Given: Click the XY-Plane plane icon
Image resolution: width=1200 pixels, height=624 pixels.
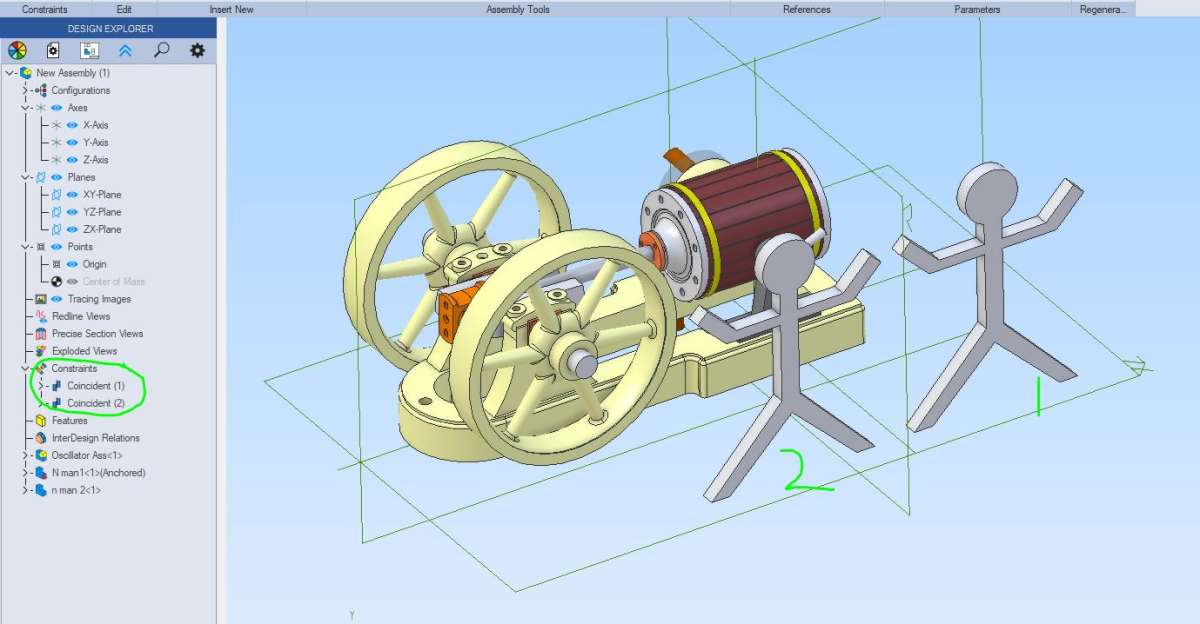Looking at the screenshot, I should pos(57,194).
